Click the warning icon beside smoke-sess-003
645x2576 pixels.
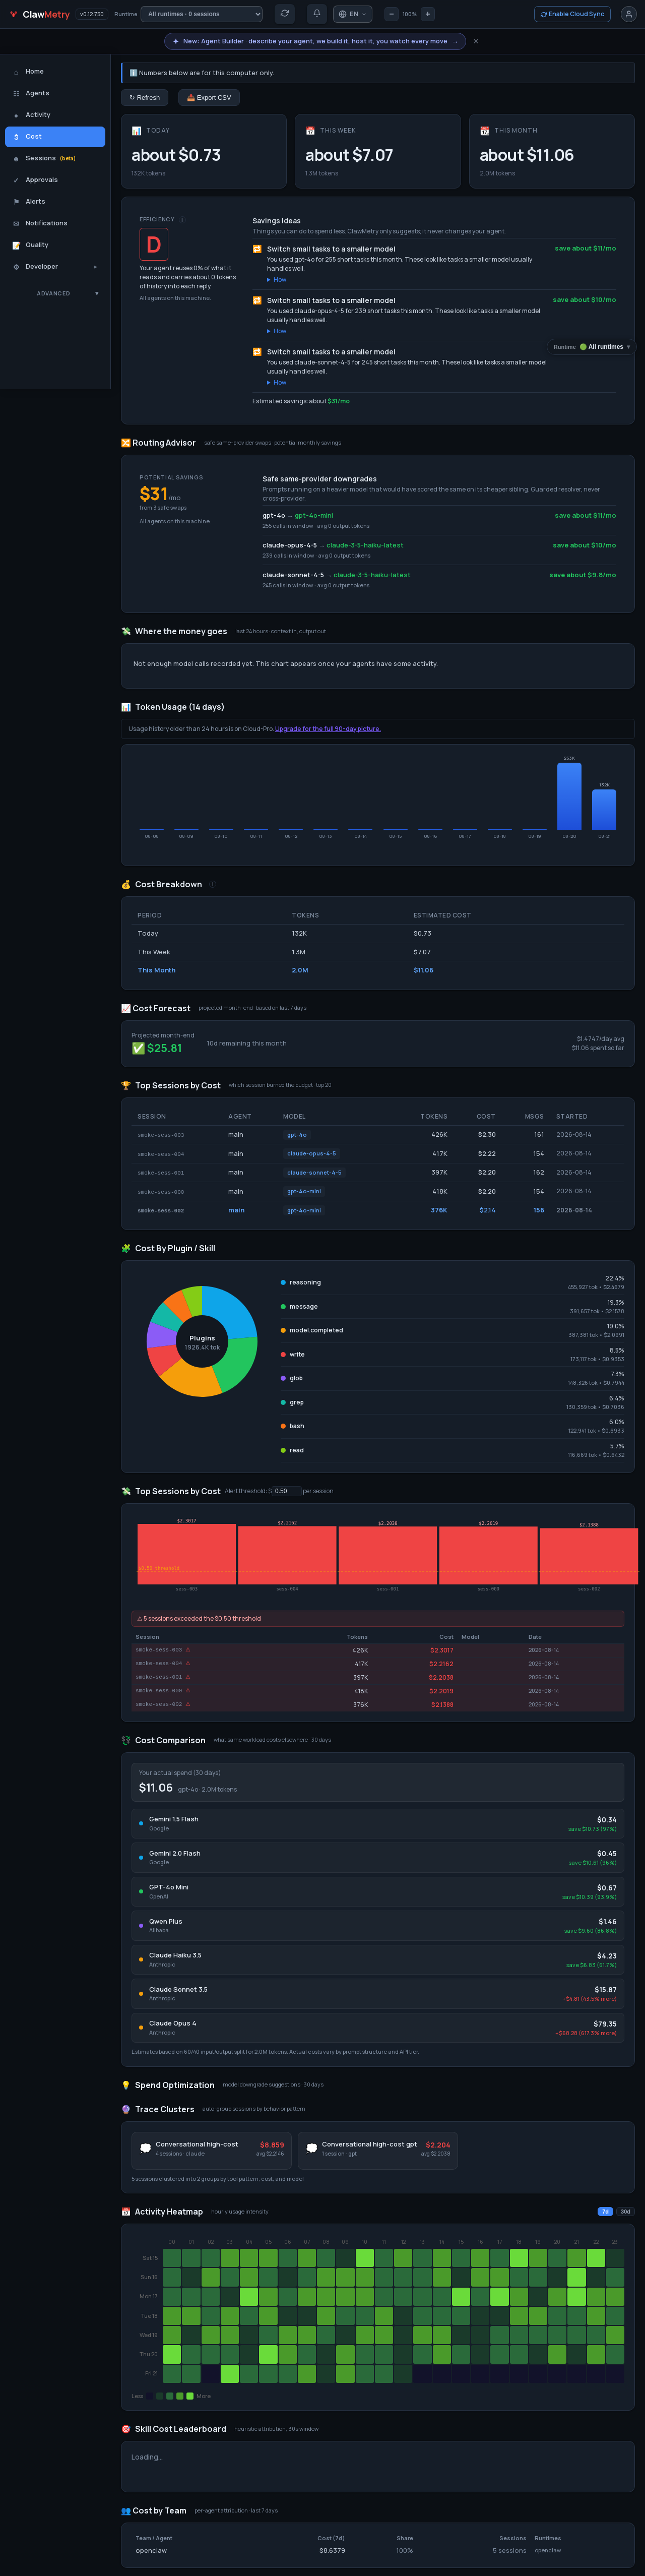(x=188, y=1650)
